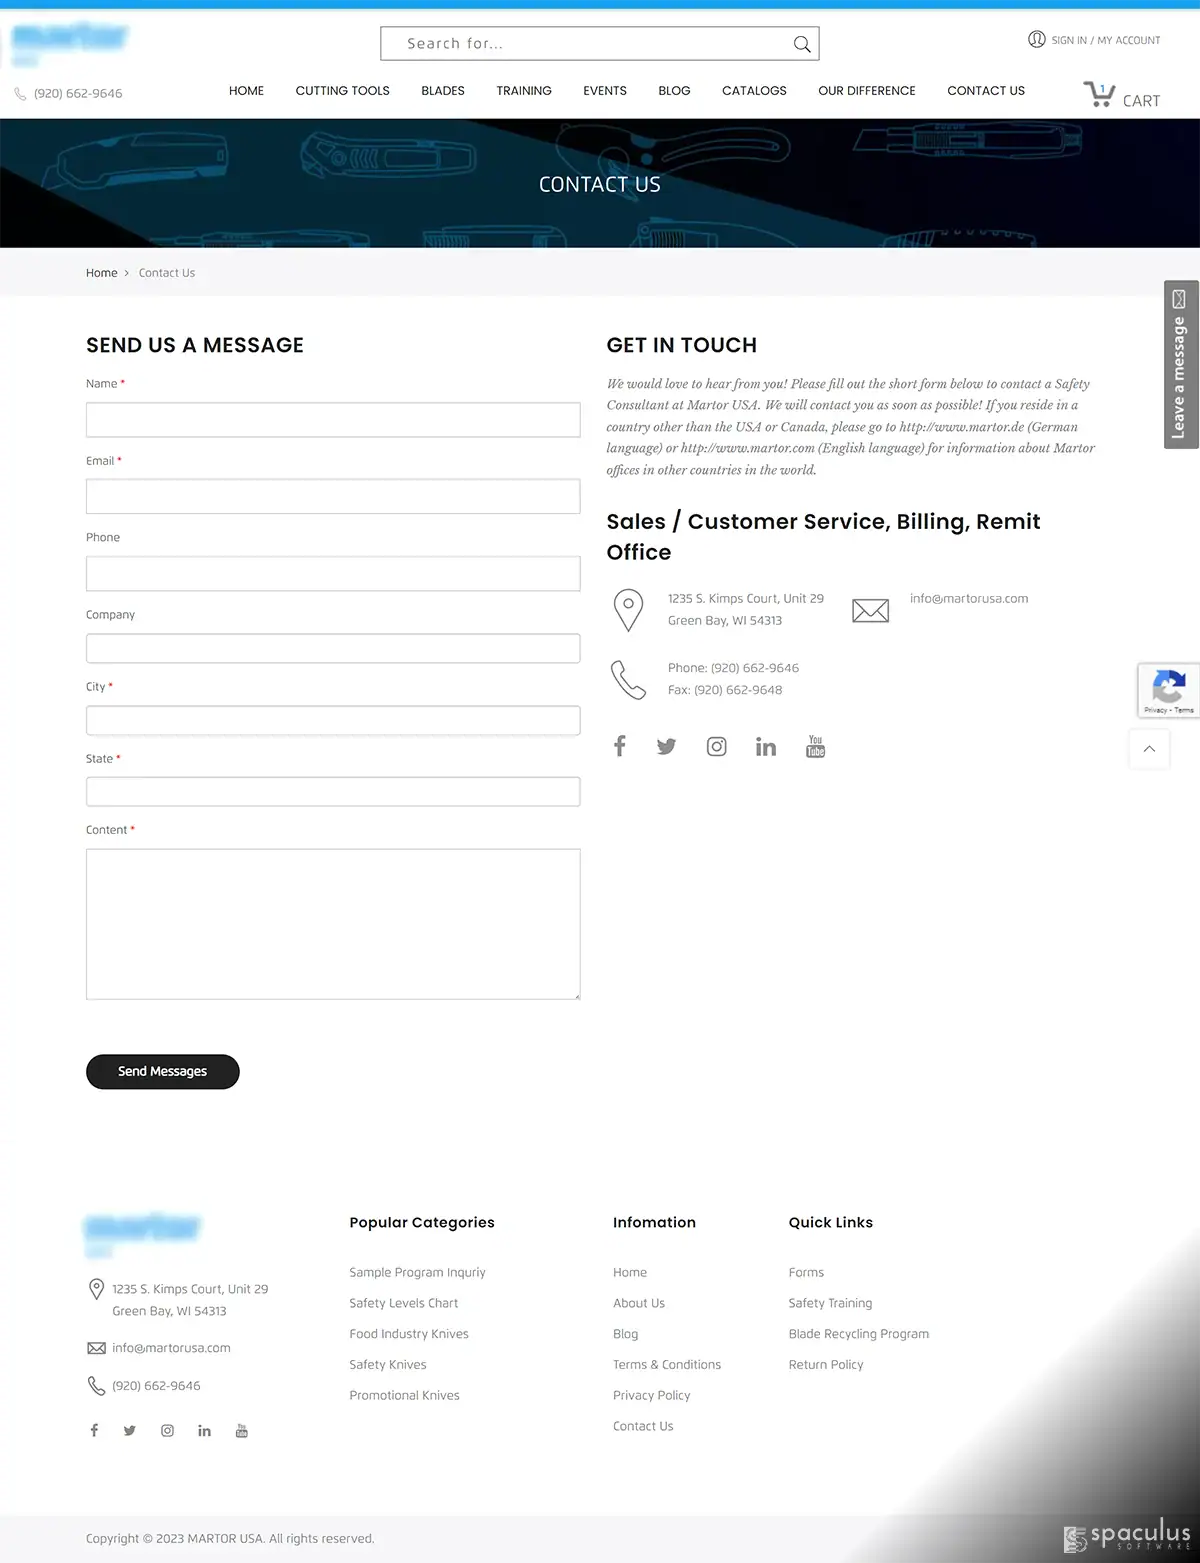Click footer map pin icon
This screenshot has height=1563, width=1200.
tap(96, 1289)
